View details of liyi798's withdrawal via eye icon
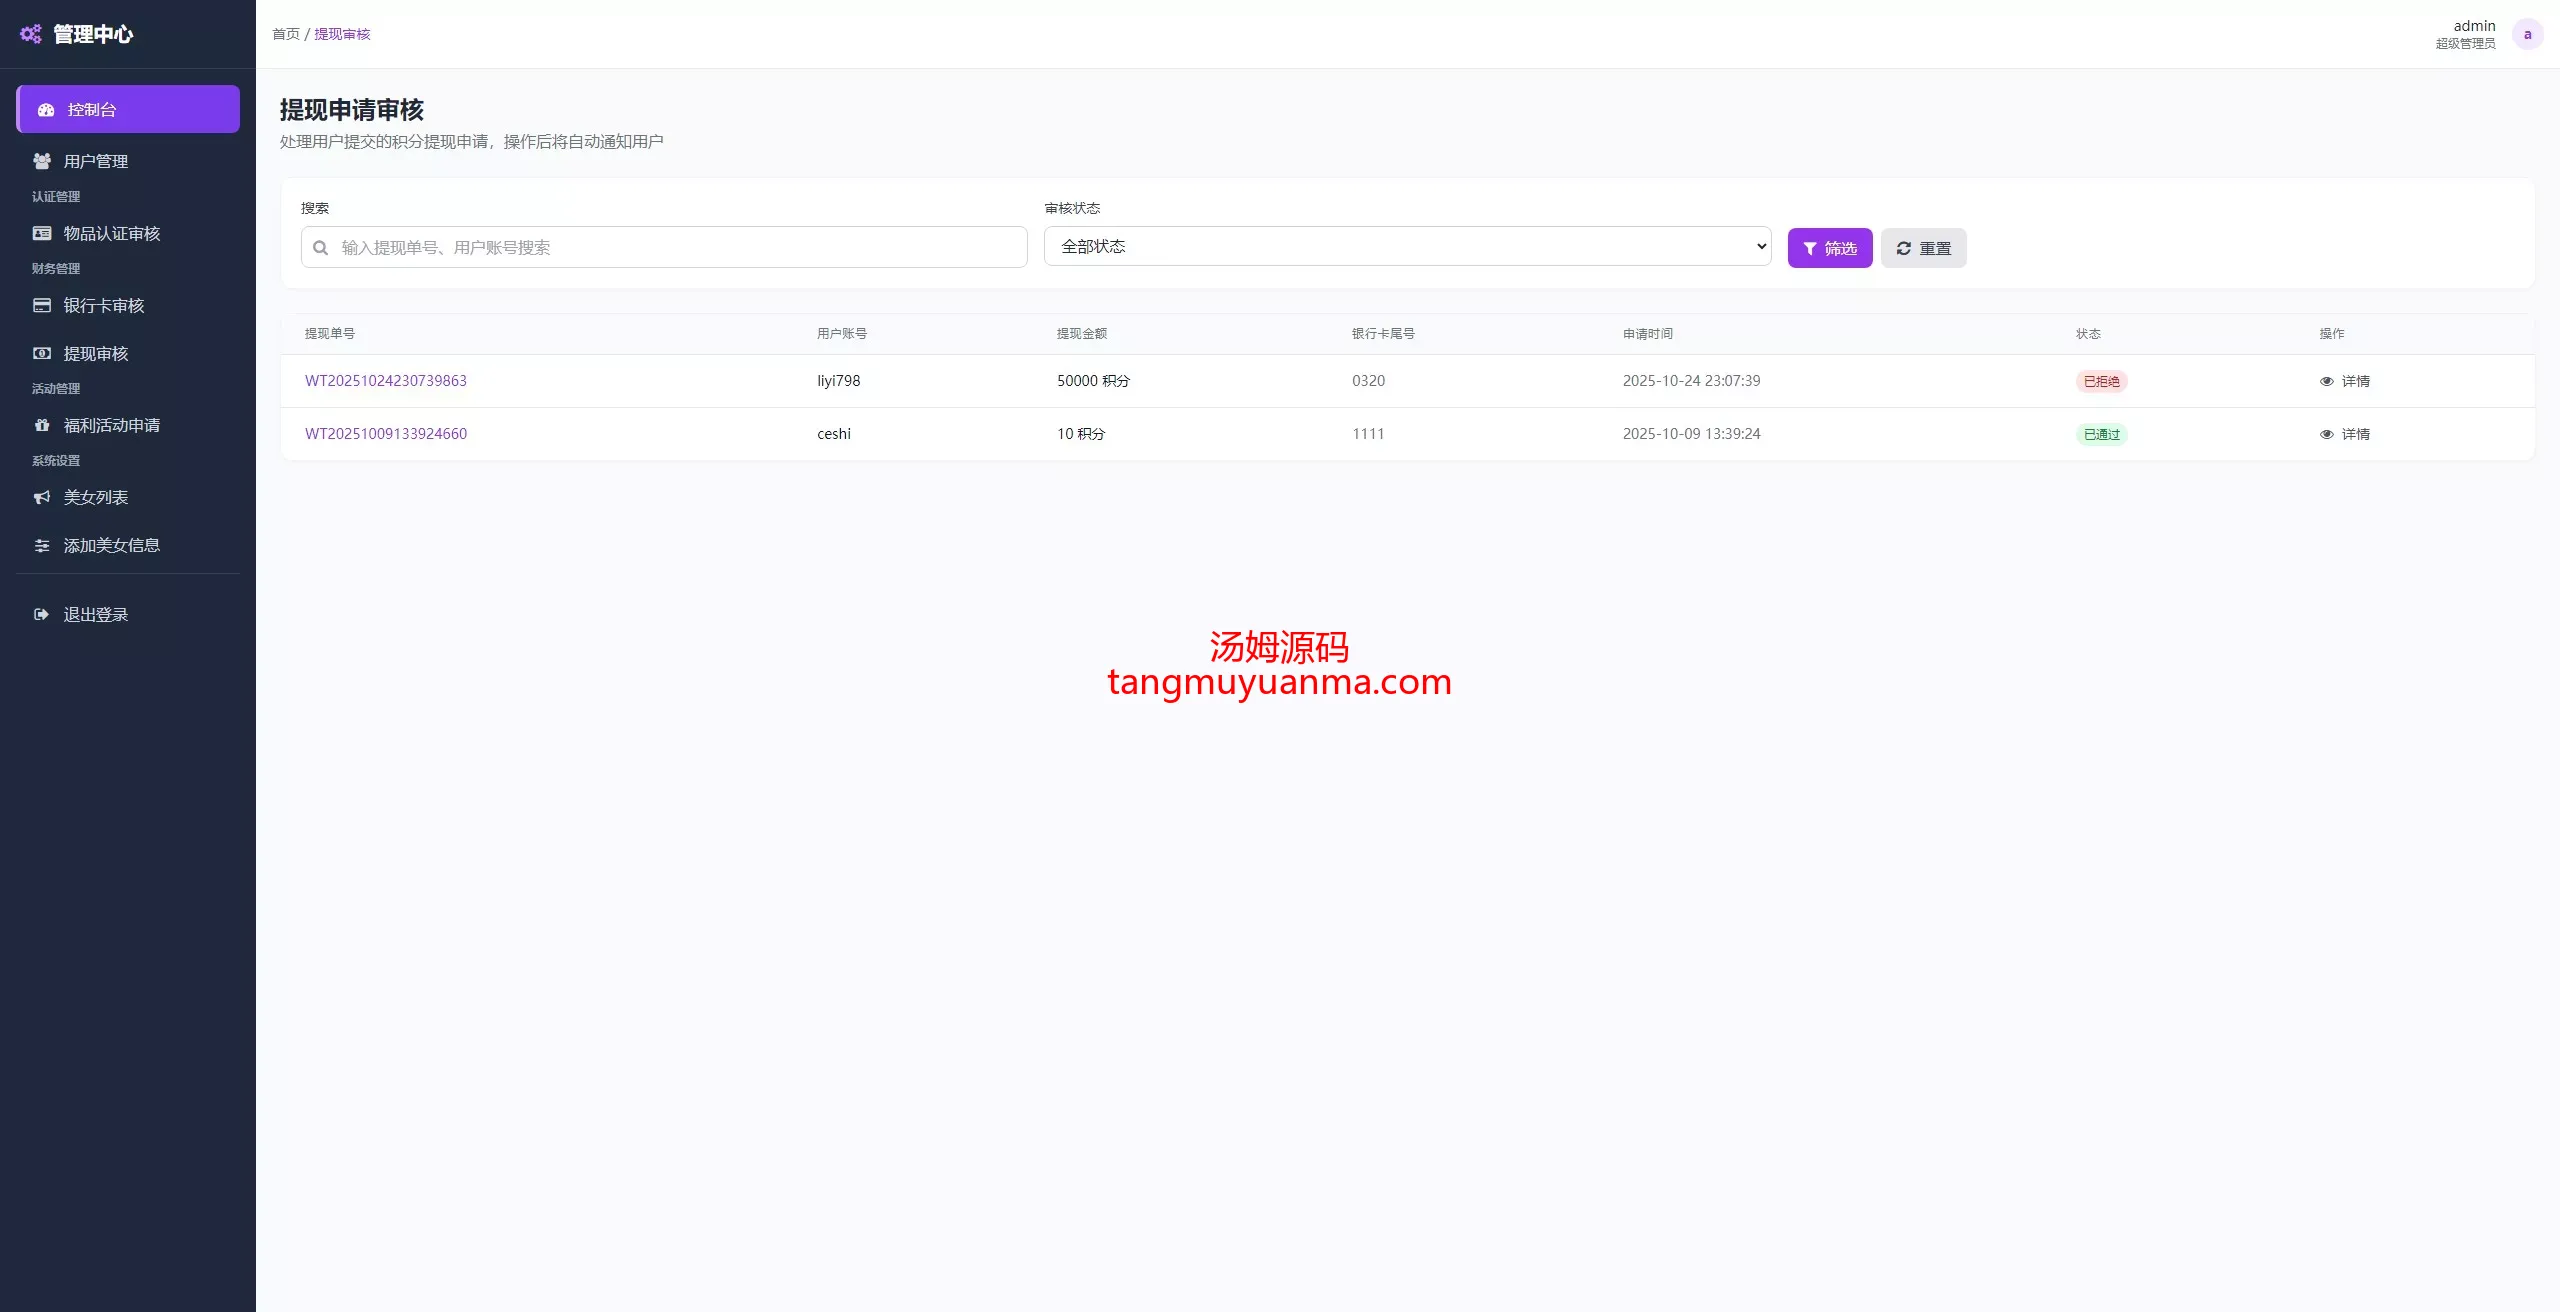Image resolution: width=2560 pixels, height=1312 pixels. (2326, 381)
